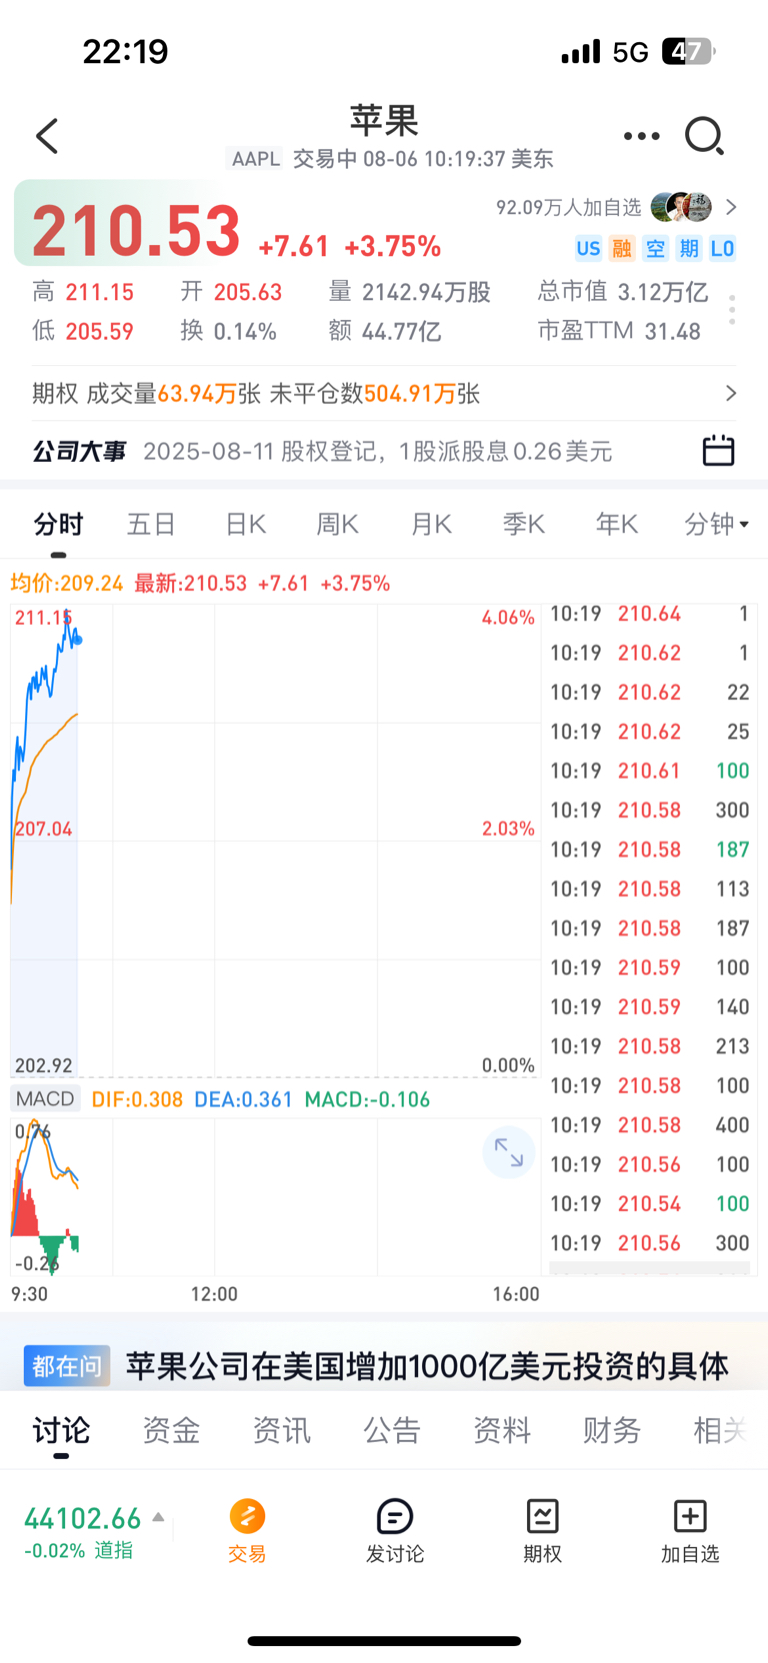Screen dimensions: 768x1663
Task: Select the 资金 tab
Action: click(x=171, y=1430)
